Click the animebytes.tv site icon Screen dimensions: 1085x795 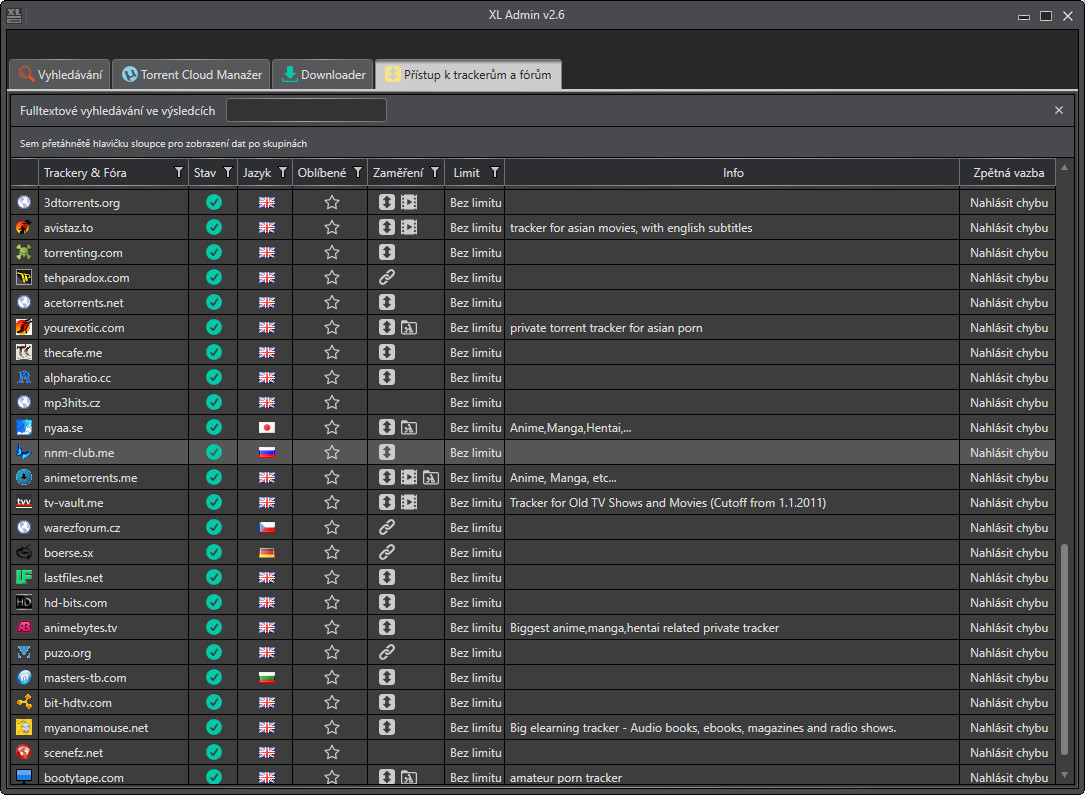(x=24, y=627)
